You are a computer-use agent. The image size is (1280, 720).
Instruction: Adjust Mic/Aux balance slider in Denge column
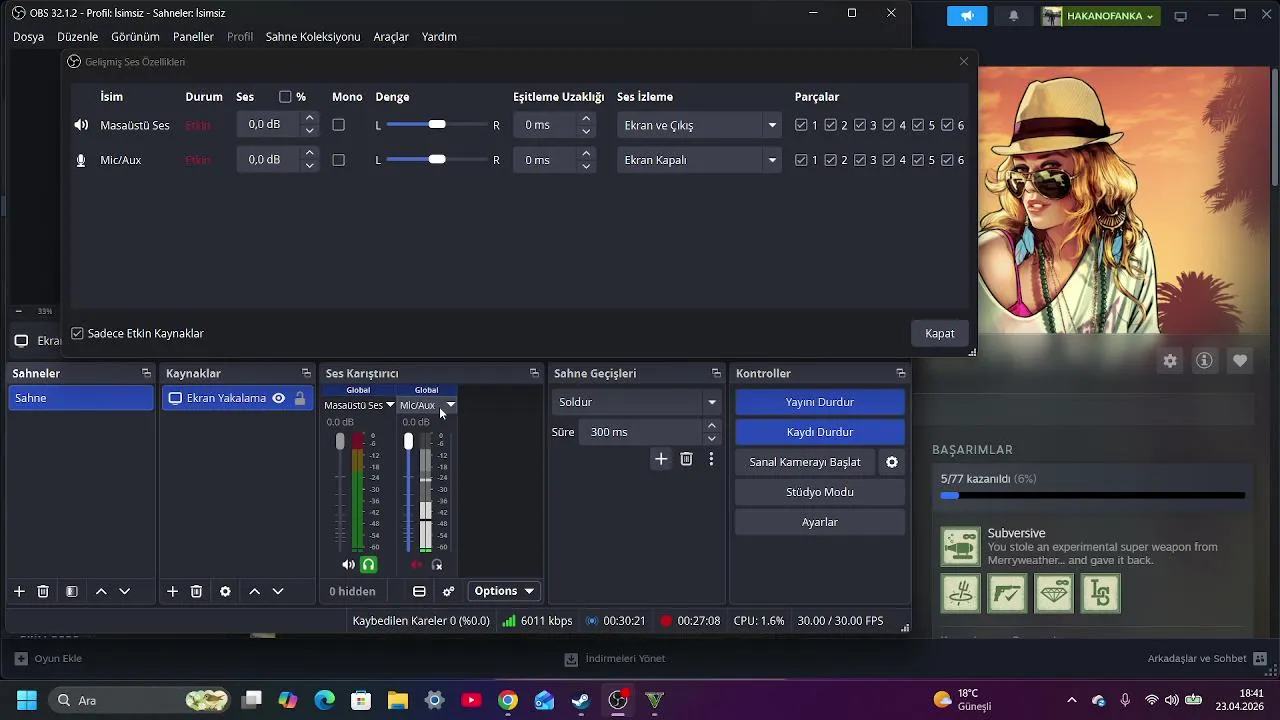(x=437, y=160)
